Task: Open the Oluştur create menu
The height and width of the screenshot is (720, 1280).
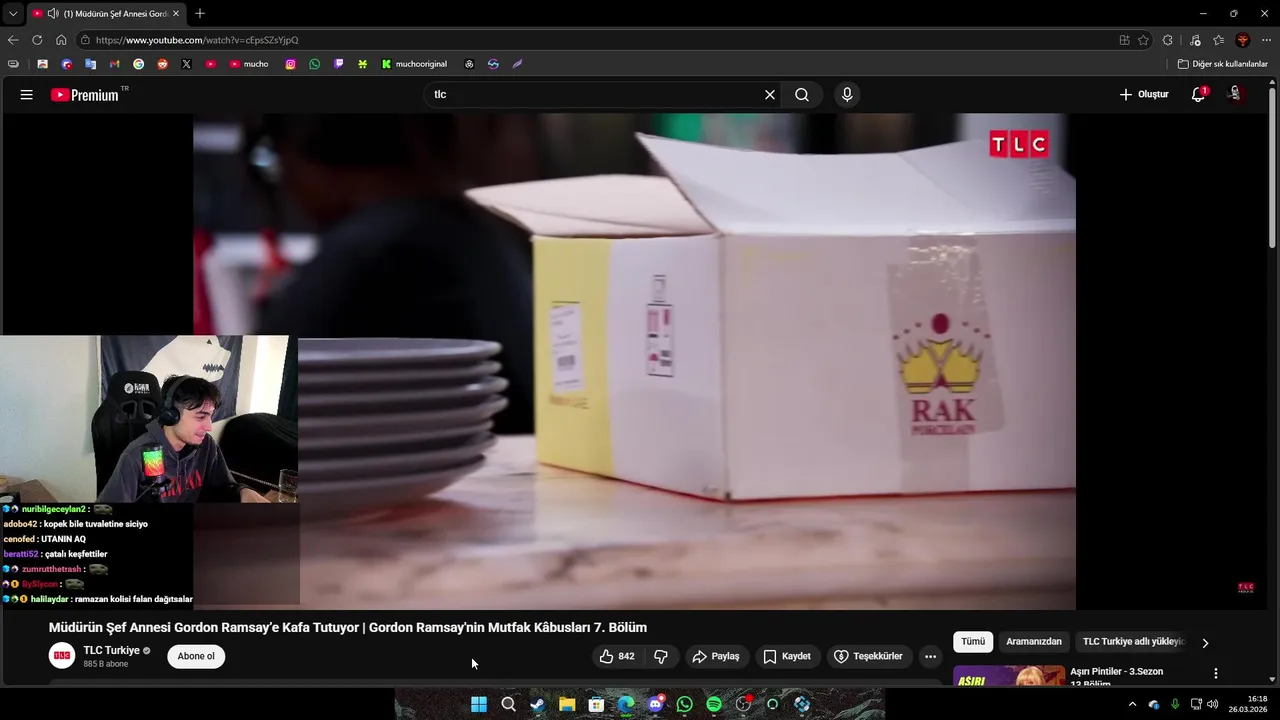Action: (x=1143, y=94)
